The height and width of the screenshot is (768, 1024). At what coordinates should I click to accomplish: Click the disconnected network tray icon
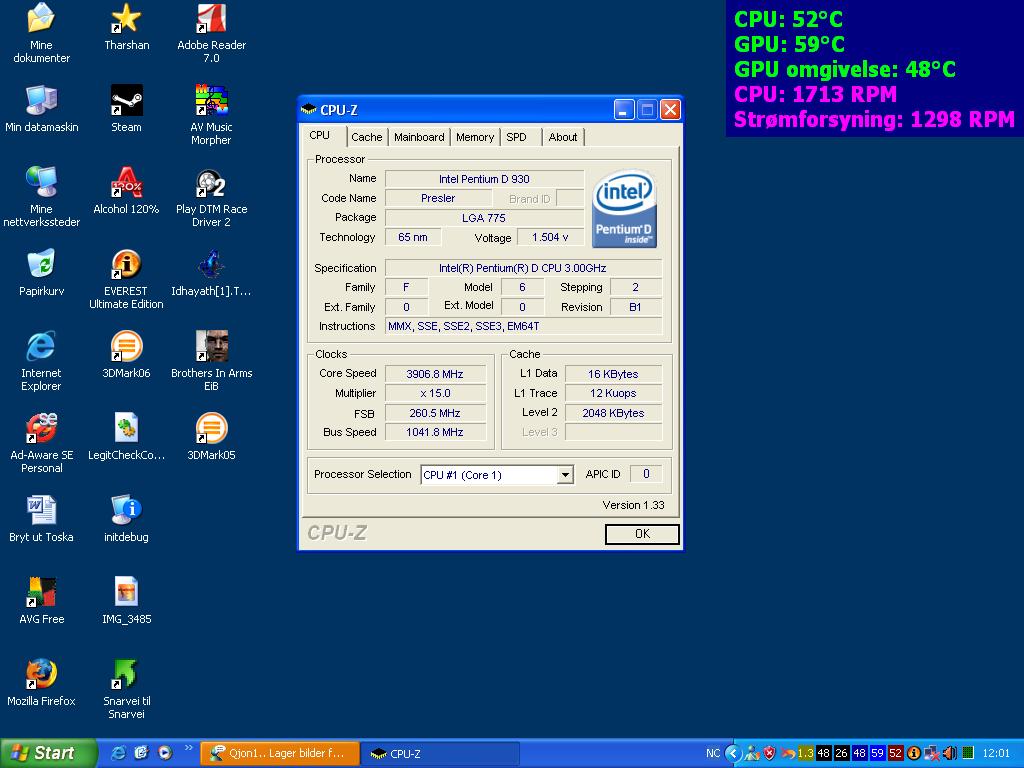tap(931, 753)
